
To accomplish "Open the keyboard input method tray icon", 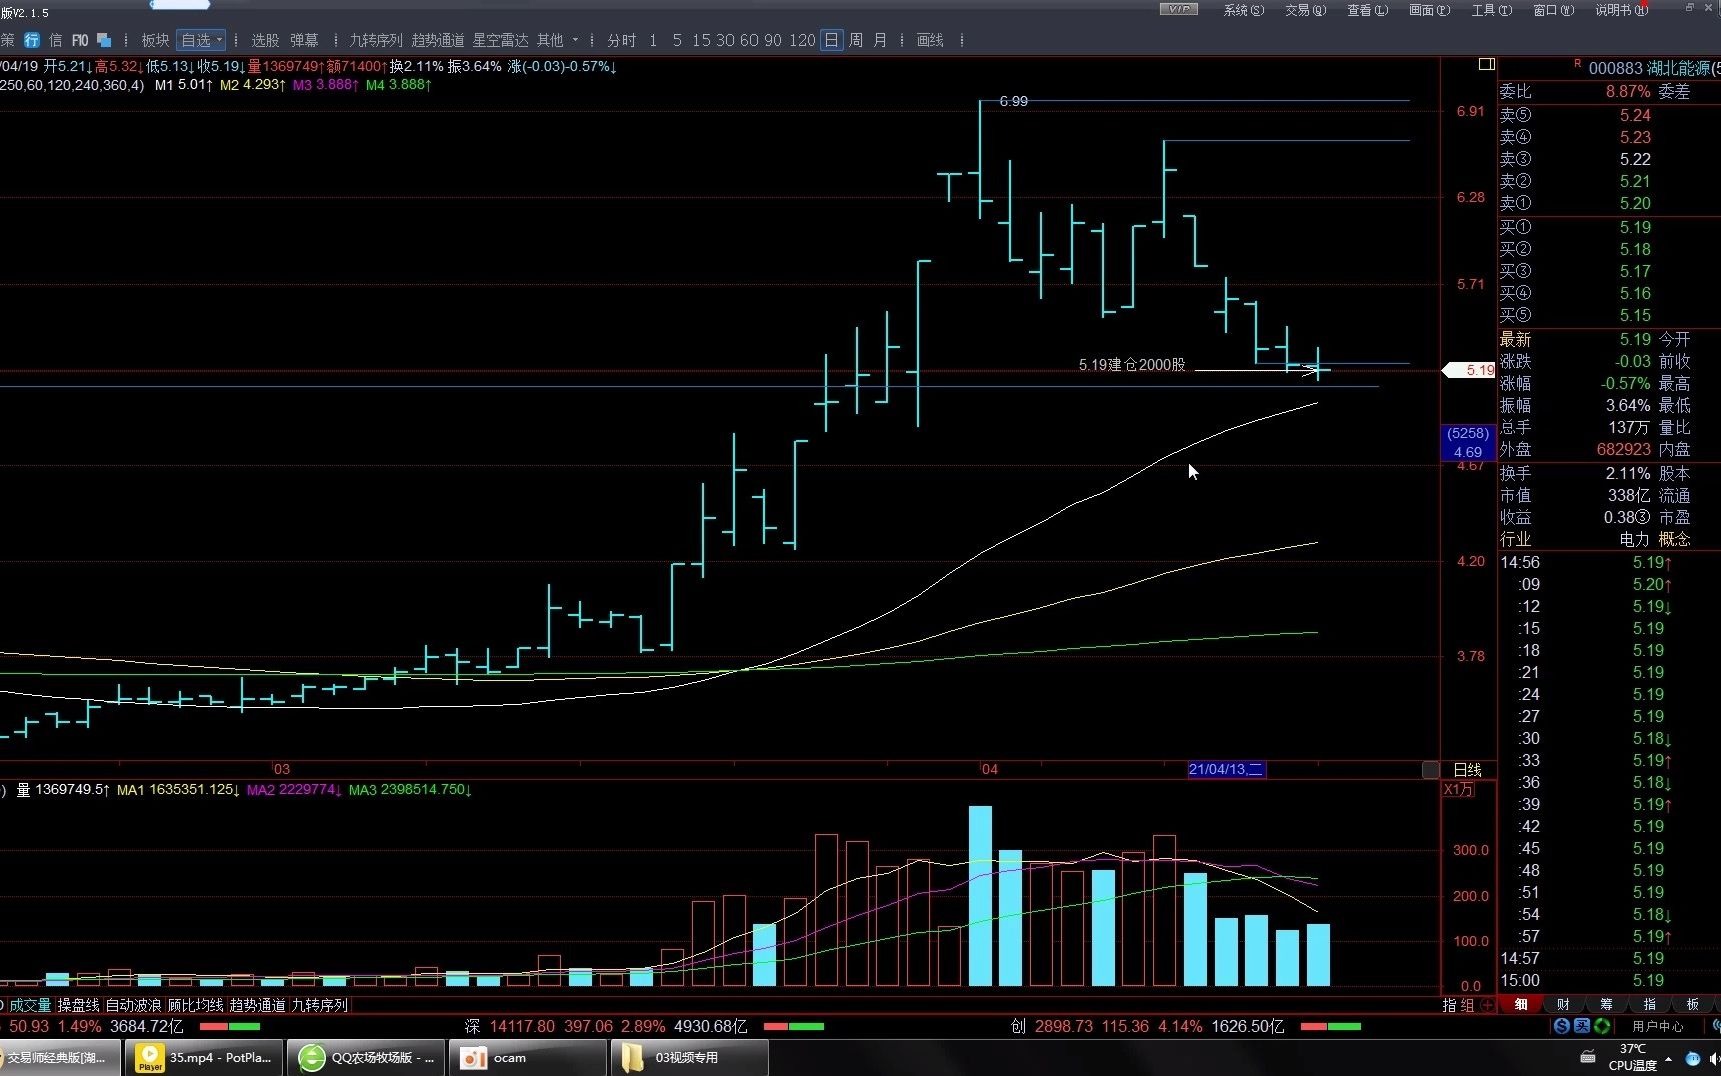I will (x=1588, y=1057).
